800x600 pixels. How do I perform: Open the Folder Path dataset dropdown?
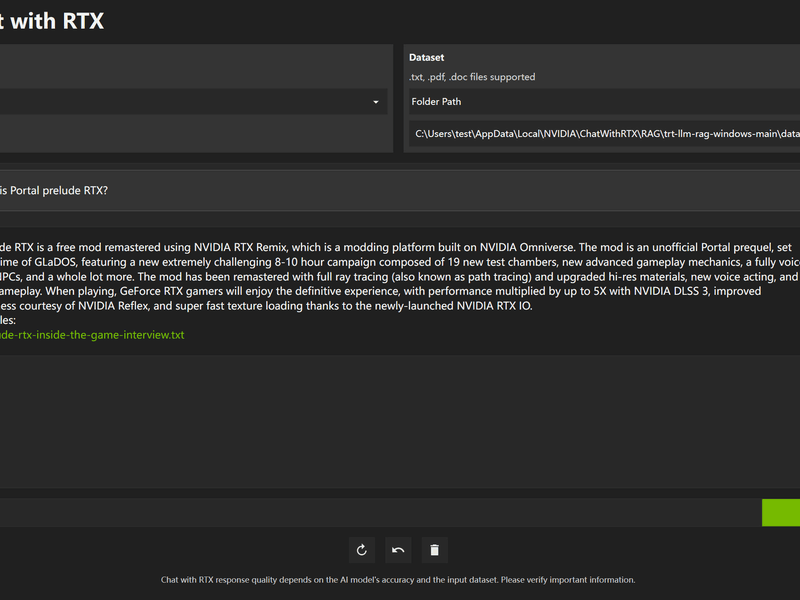605,102
